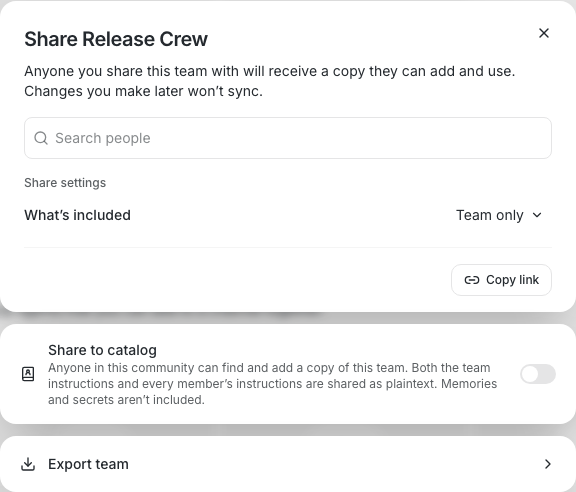The width and height of the screenshot is (576, 492).
Task: Click the chain link icon
Action: click(x=472, y=280)
